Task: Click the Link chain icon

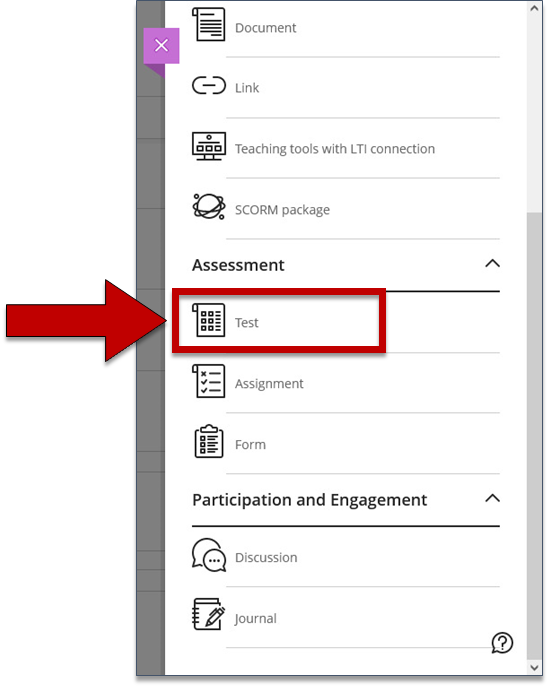Action: click(x=209, y=85)
